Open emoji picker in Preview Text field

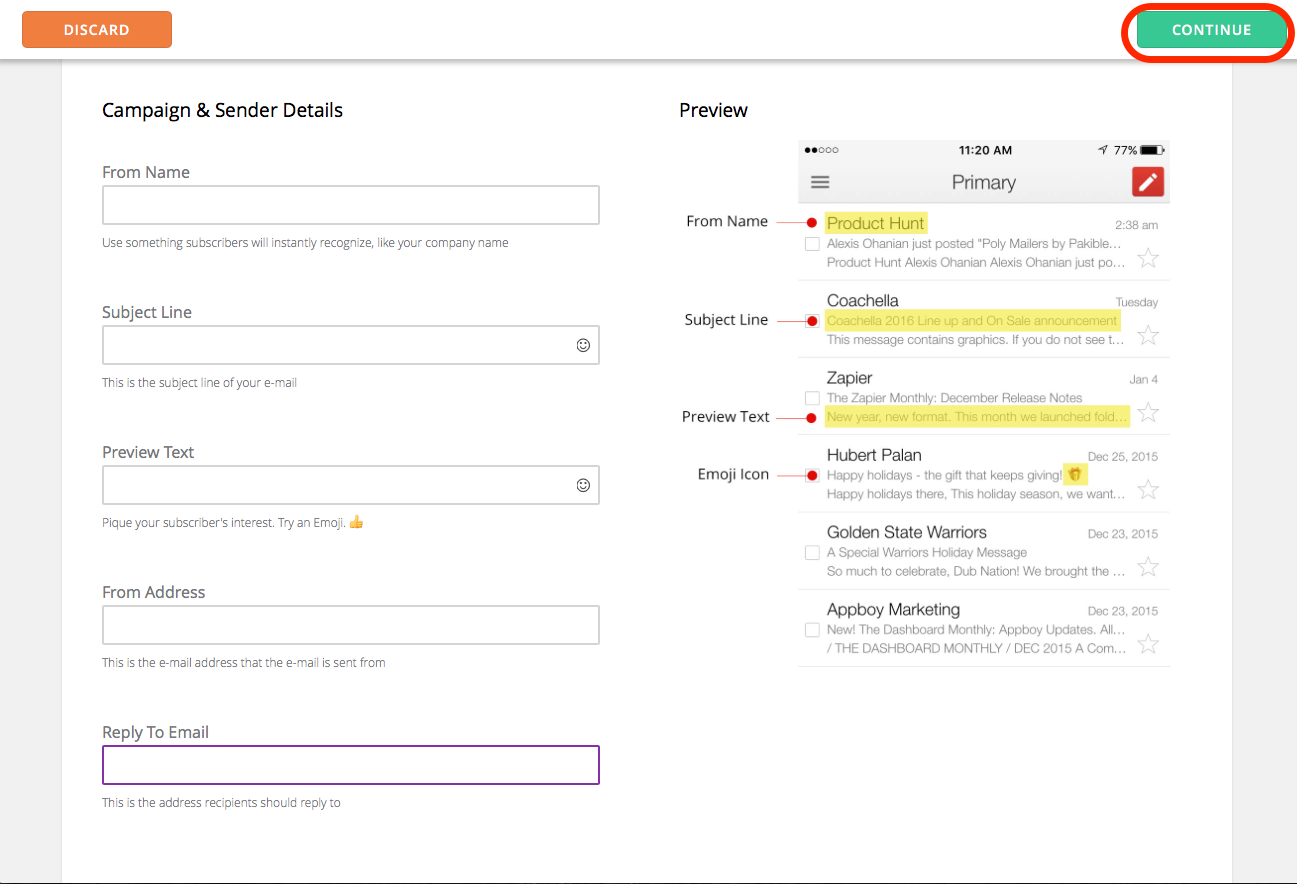tap(583, 485)
